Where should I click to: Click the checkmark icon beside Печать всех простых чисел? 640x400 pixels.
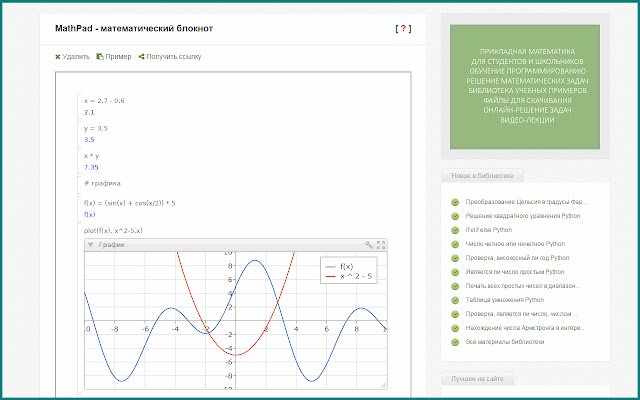click(455, 286)
